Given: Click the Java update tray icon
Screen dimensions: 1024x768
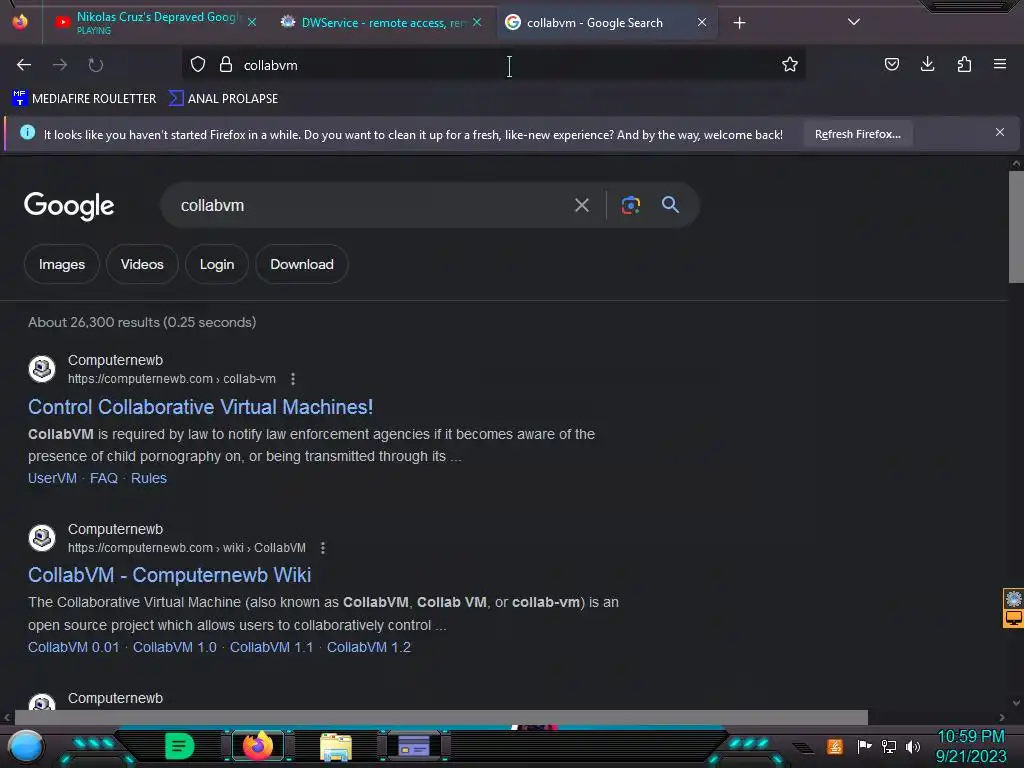Looking at the screenshot, I should (x=835, y=746).
